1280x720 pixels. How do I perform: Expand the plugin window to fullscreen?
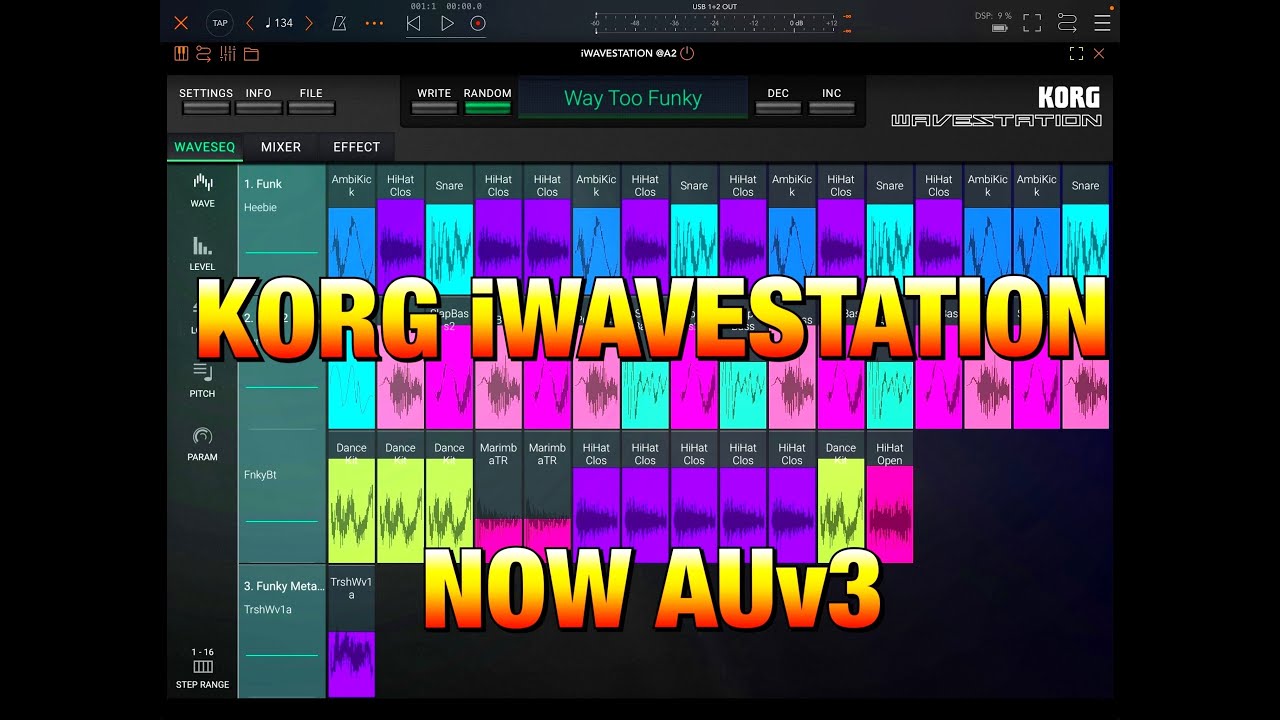(1076, 54)
